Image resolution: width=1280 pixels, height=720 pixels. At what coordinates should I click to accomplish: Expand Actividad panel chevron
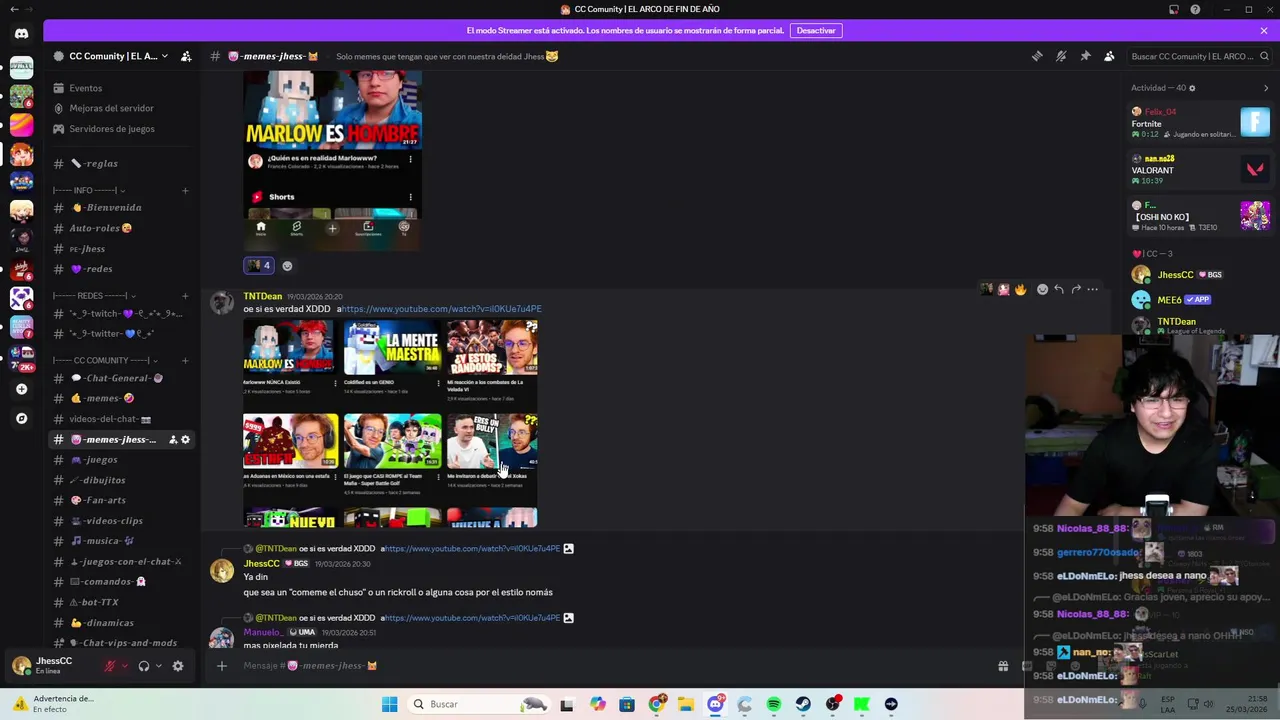(1265, 88)
